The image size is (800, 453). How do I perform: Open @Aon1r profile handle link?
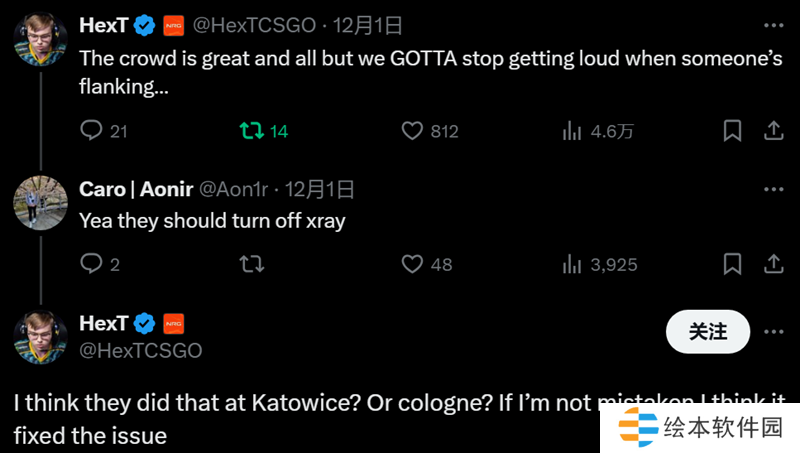click(233, 189)
